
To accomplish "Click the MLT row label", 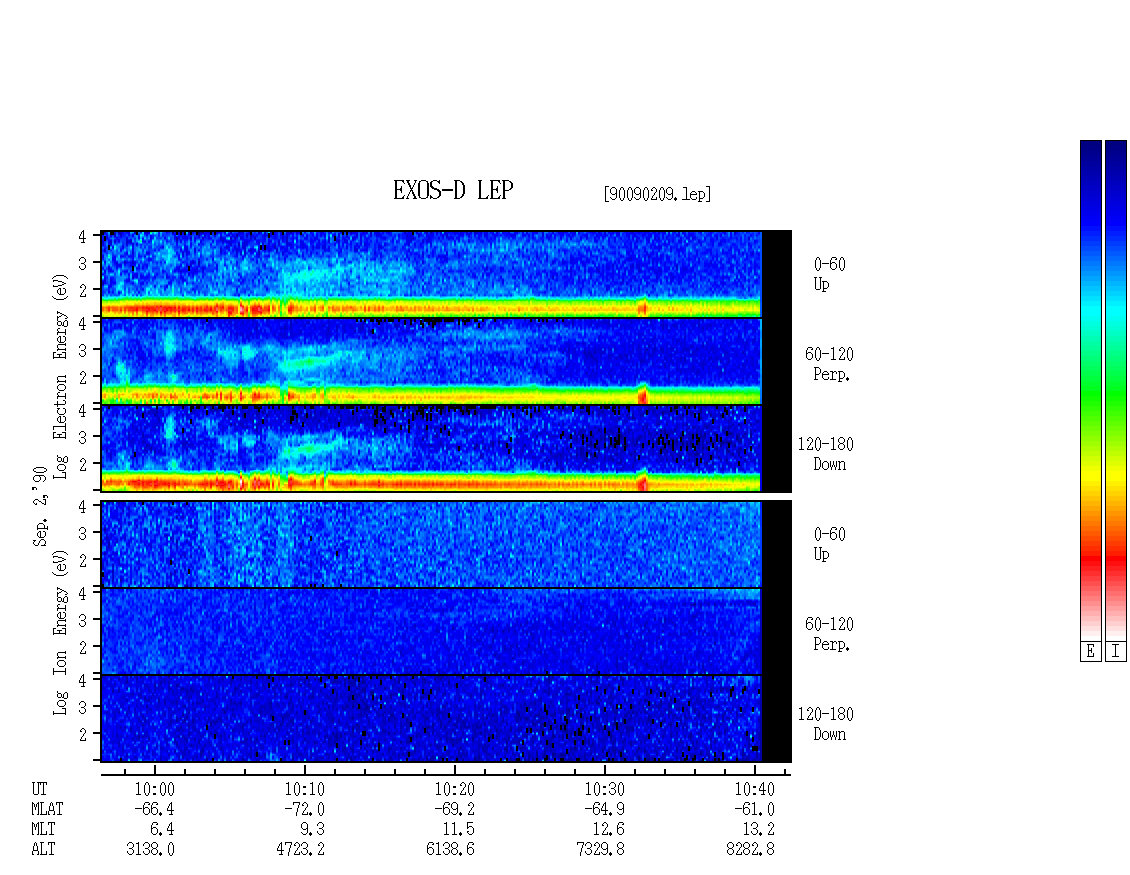I will pyautogui.click(x=43, y=830).
